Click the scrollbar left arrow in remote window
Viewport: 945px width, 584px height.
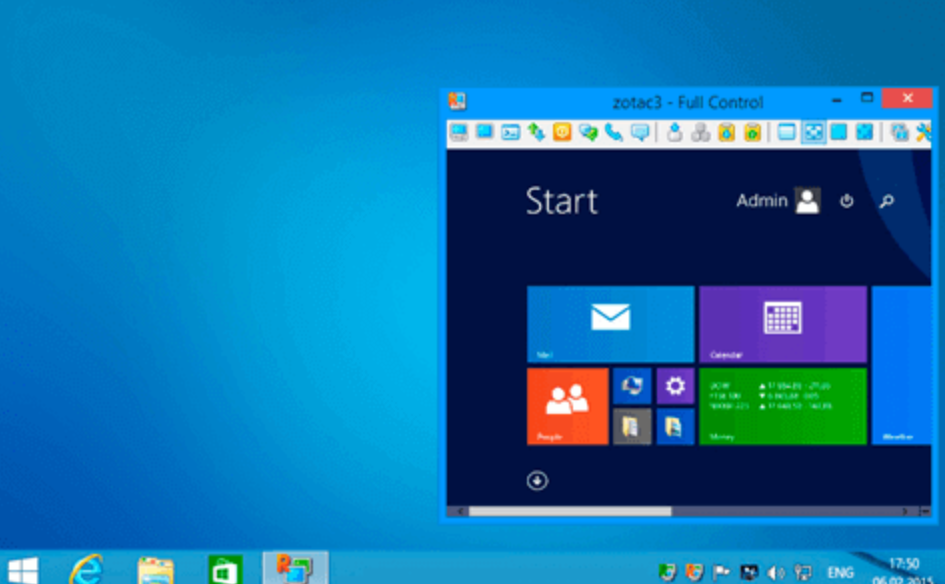point(460,511)
